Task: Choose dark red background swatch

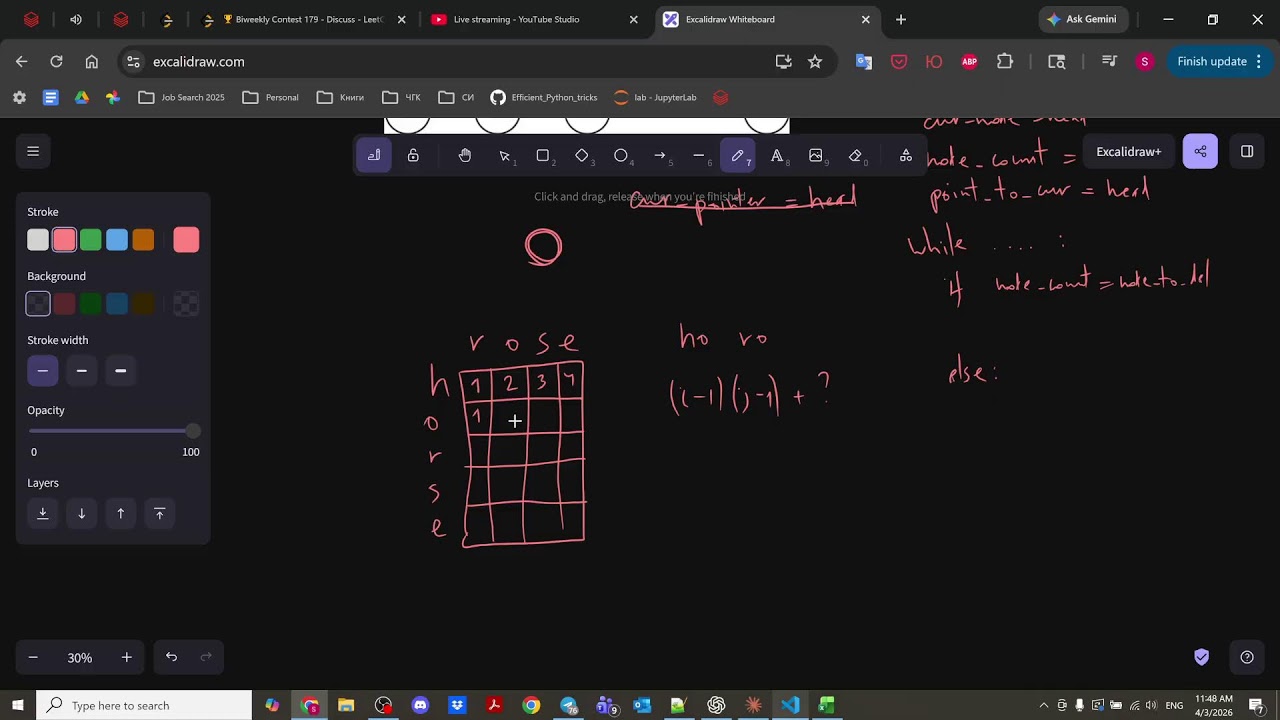Action: click(x=64, y=304)
